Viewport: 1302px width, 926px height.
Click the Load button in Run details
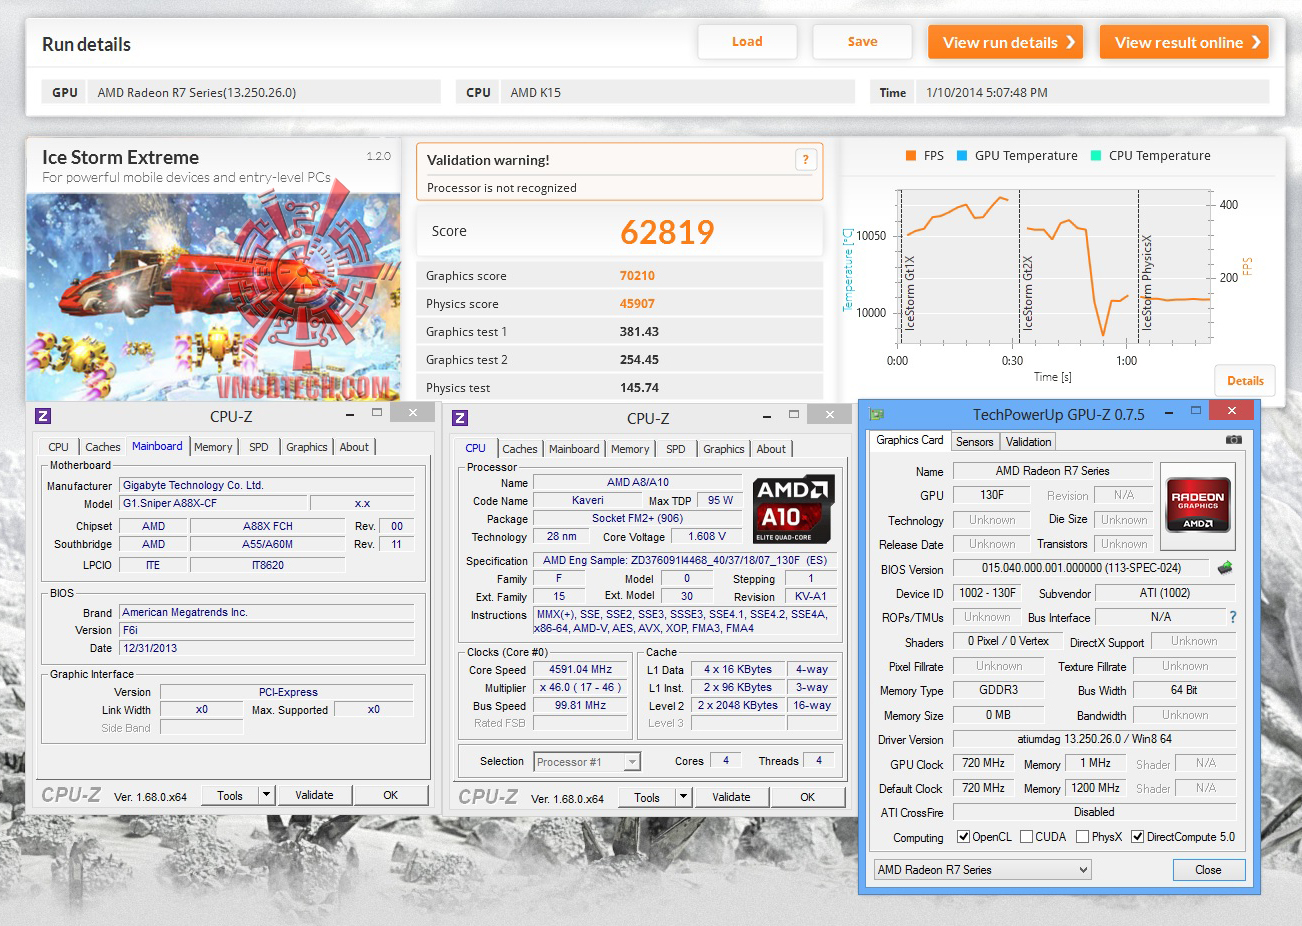(747, 42)
